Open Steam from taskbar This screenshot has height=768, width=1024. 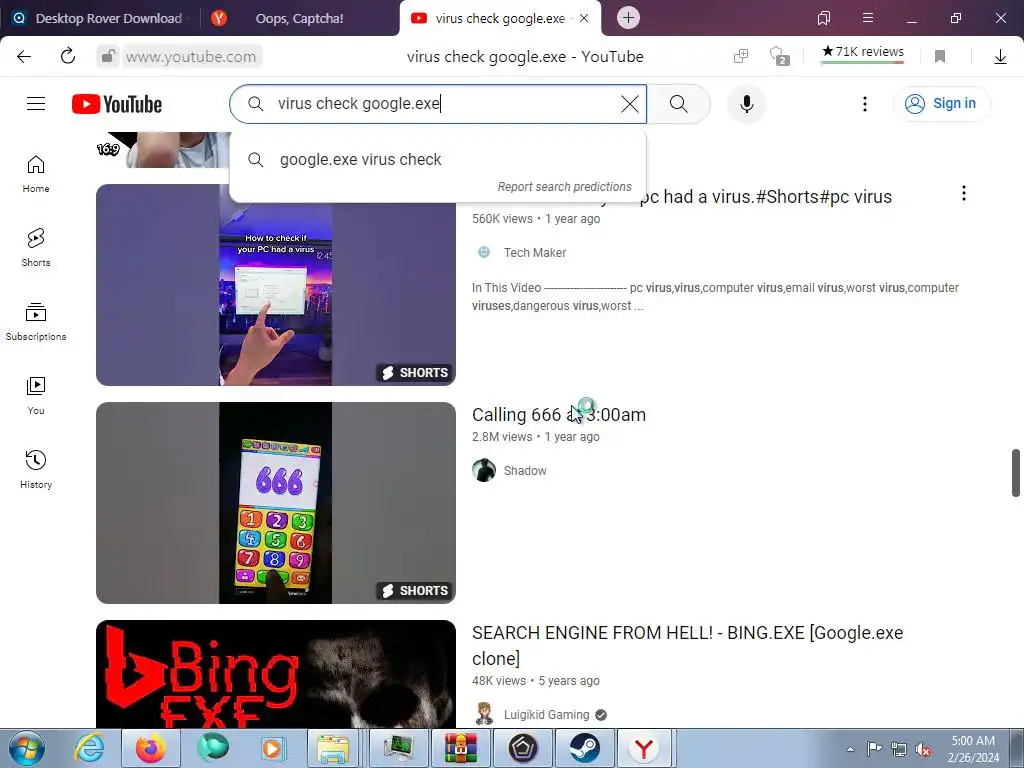(x=584, y=748)
